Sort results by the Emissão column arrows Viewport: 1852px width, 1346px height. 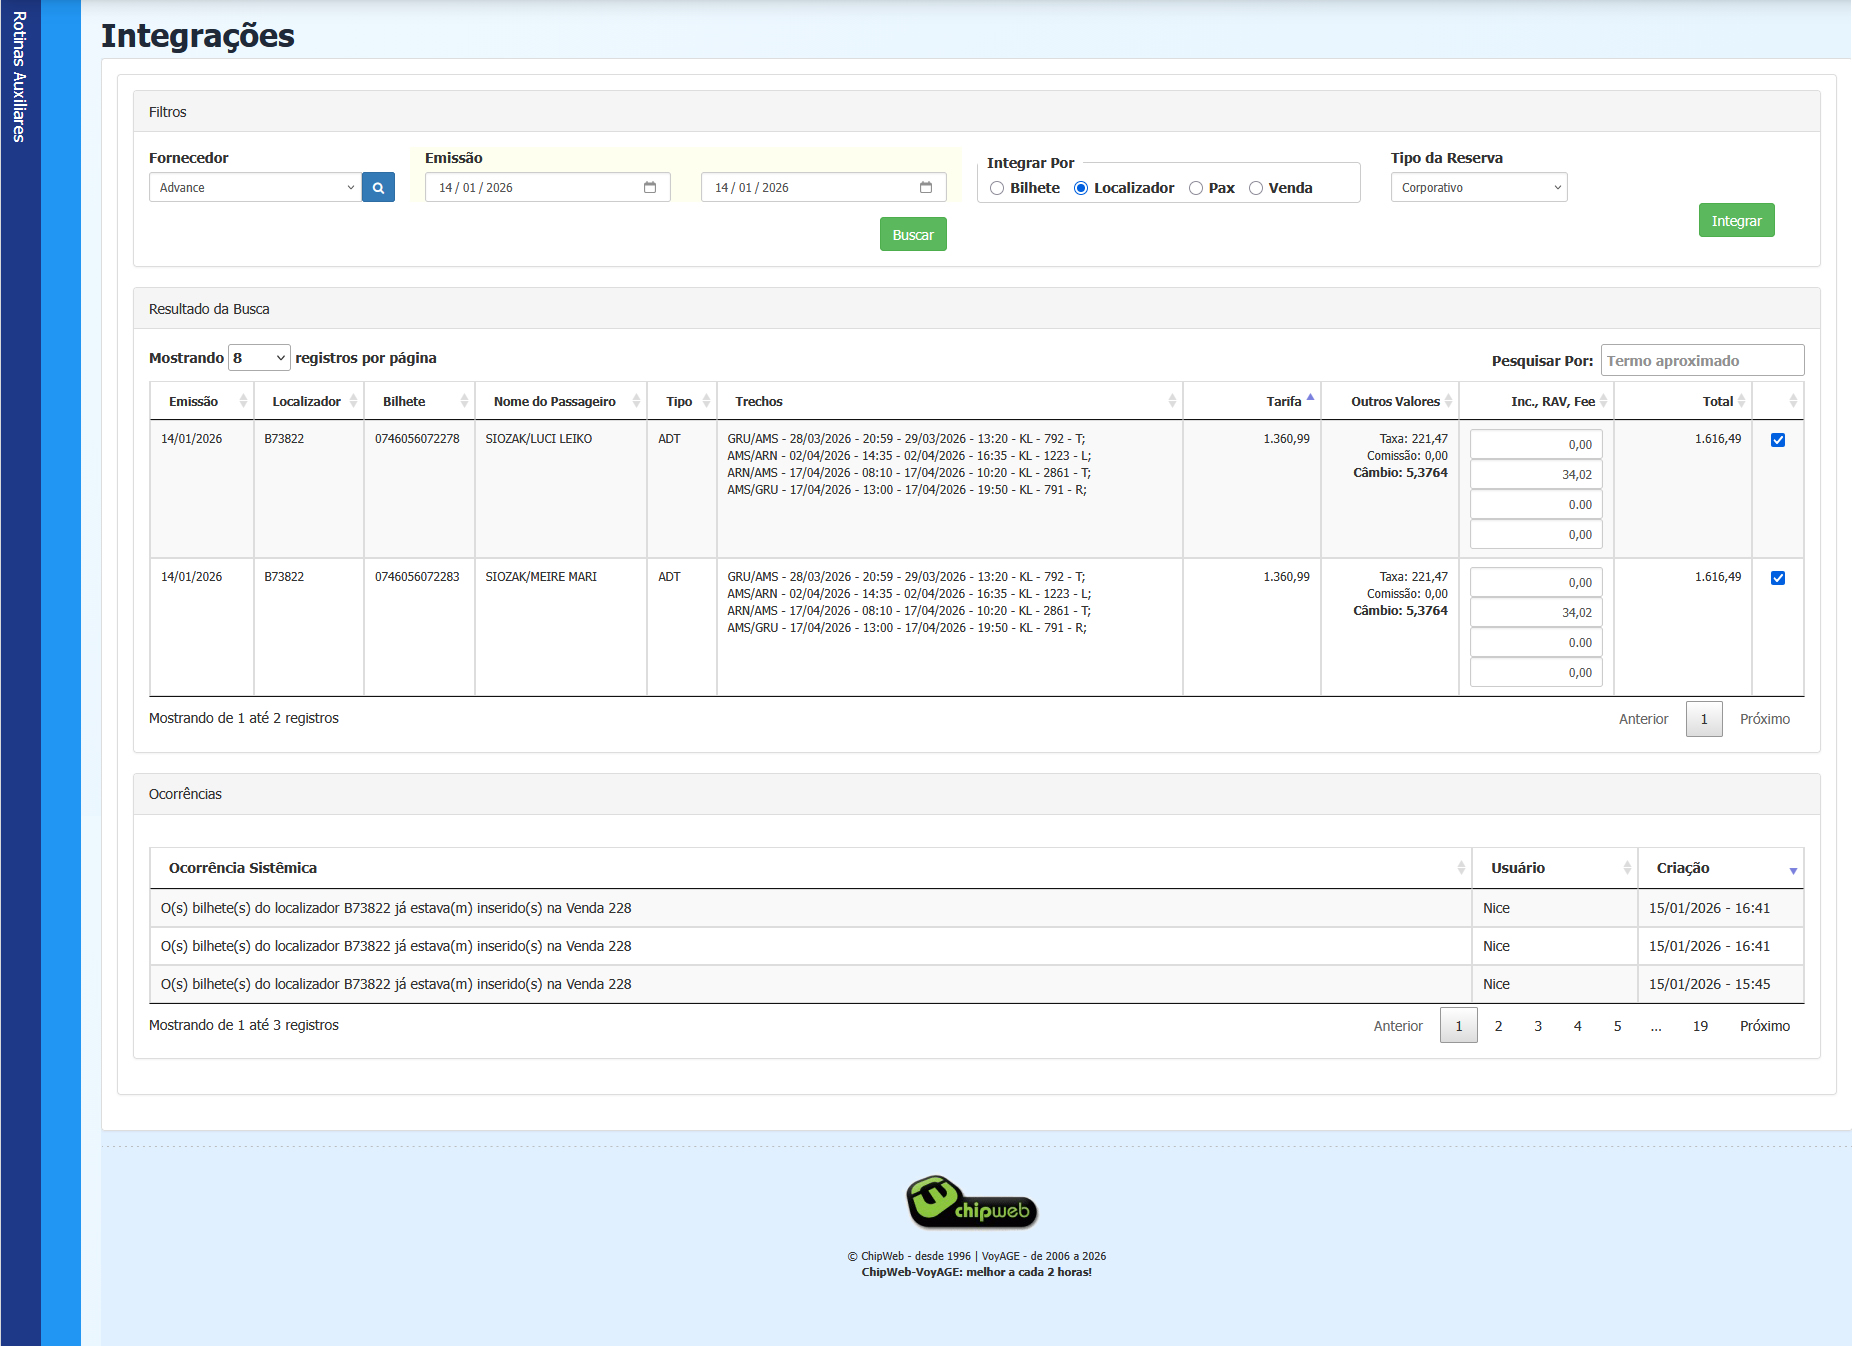click(x=243, y=401)
